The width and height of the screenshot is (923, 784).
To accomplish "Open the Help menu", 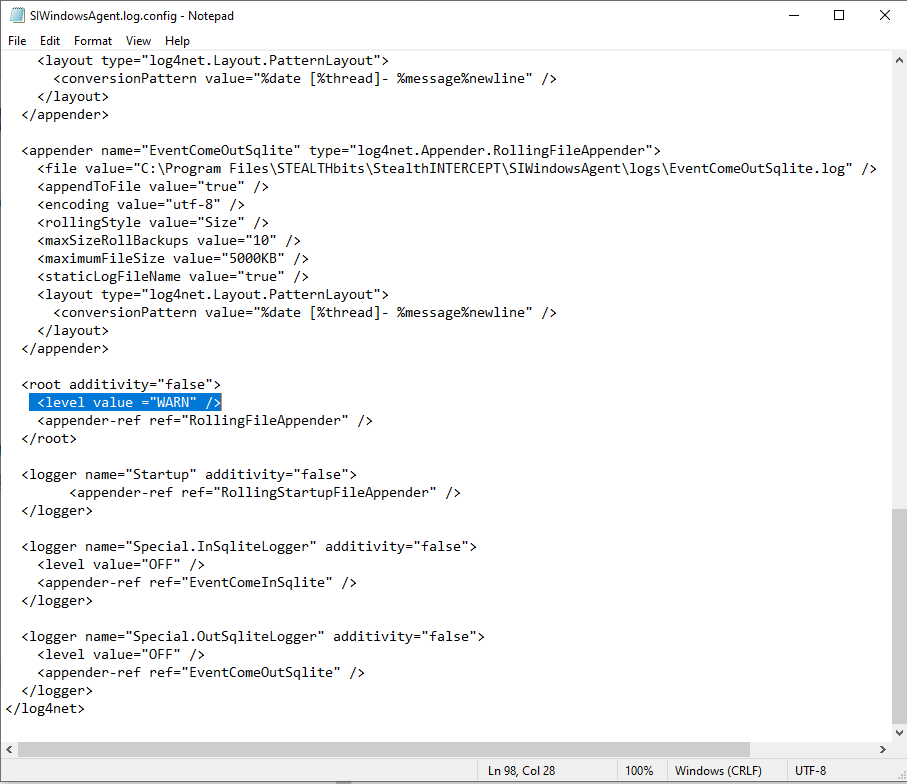I will click(177, 41).
